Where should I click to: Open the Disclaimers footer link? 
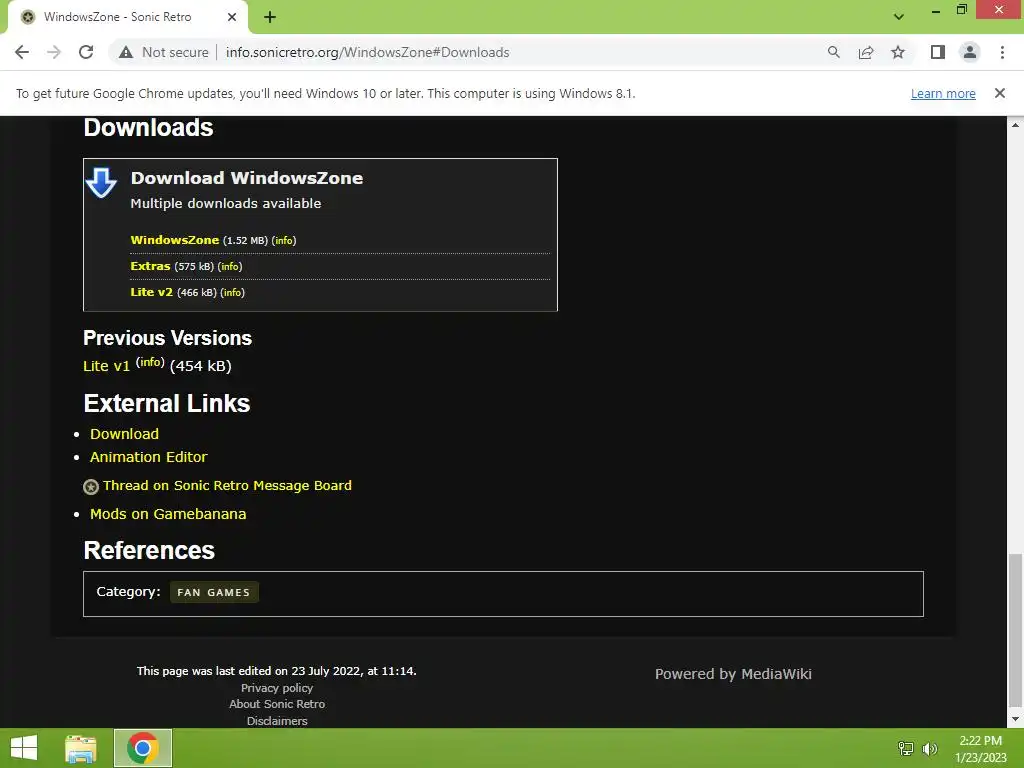click(x=277, y=721)
